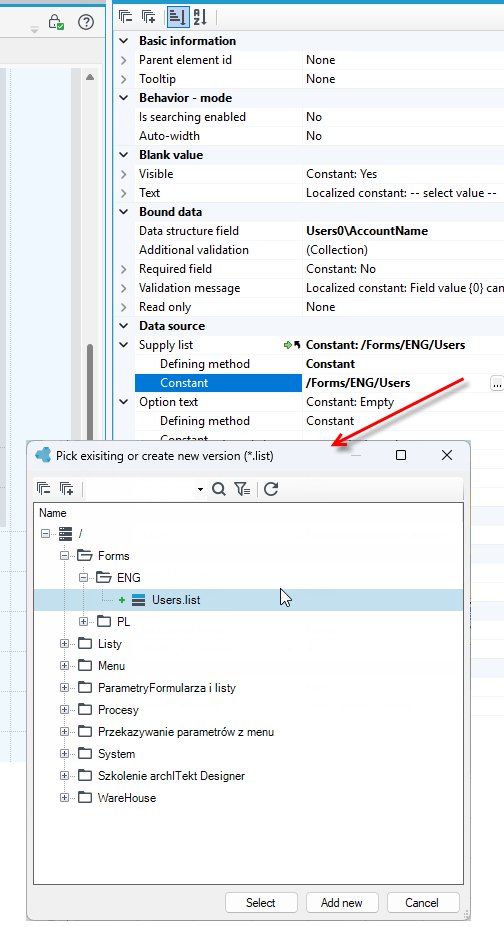Expand the Parent element id property
504x927 pixels.
click(x=123, y=60)
